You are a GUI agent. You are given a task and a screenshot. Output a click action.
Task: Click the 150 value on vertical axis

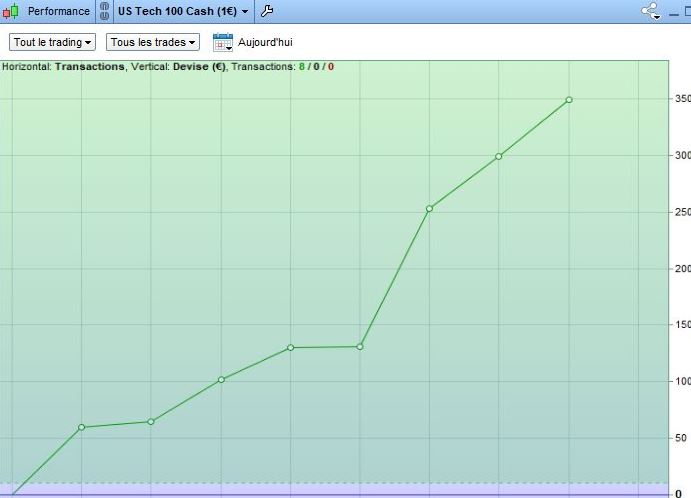click(683, 325)
